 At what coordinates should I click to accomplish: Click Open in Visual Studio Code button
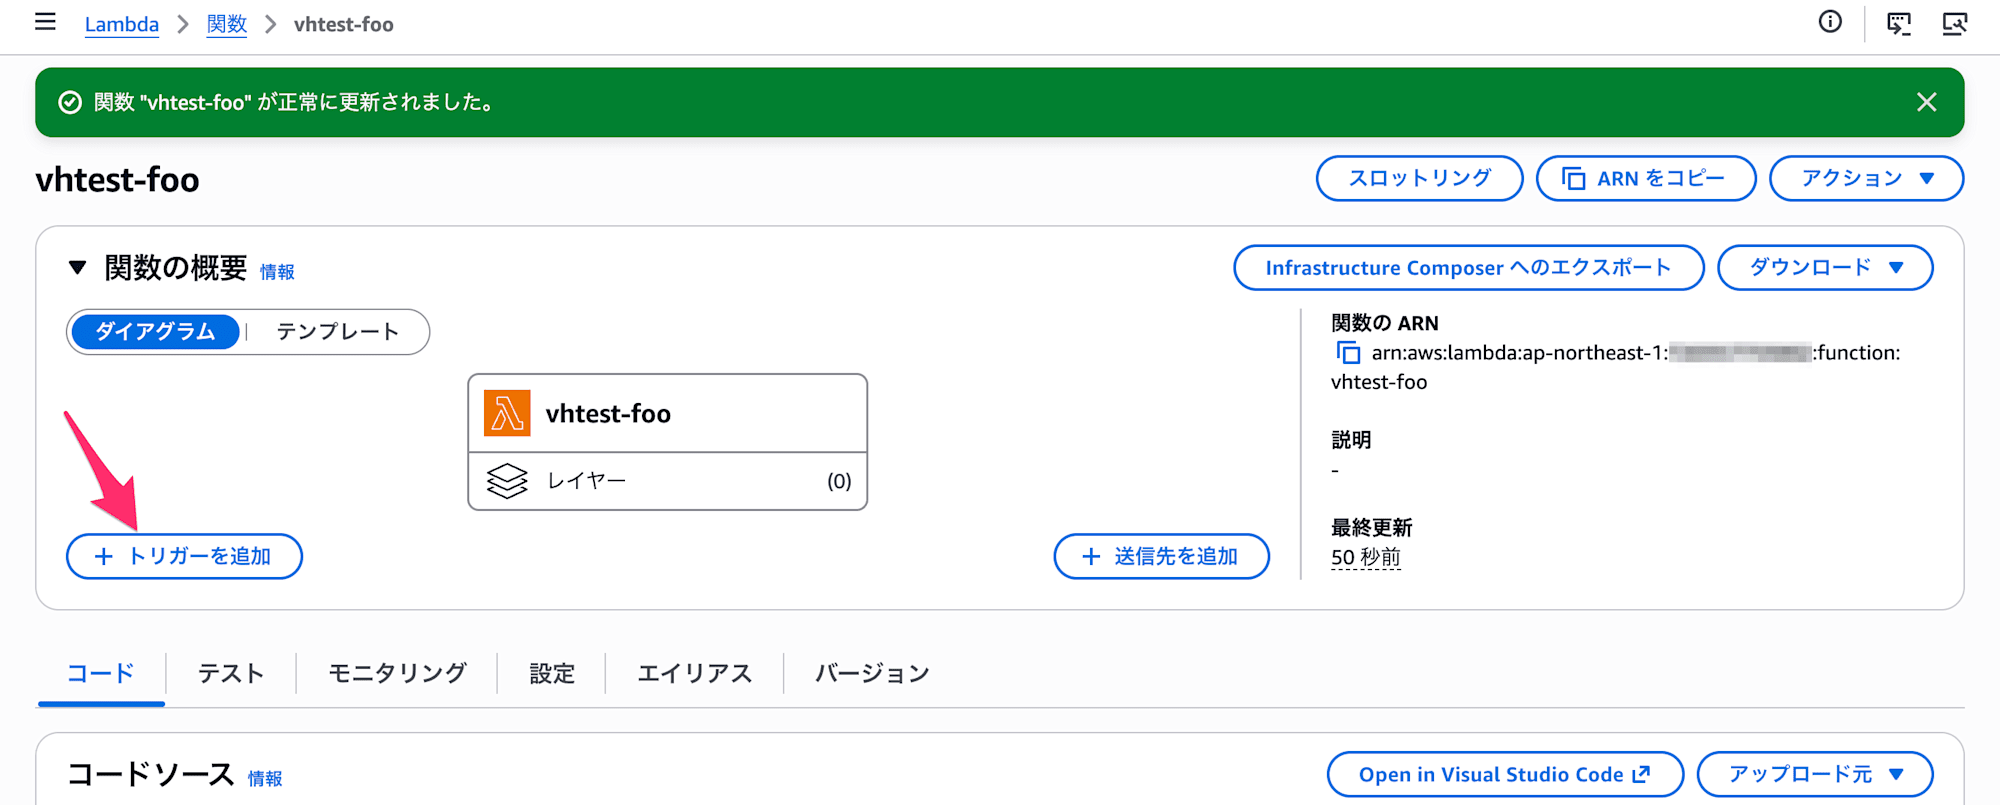pyautogui.click(x=1505, y=775)
